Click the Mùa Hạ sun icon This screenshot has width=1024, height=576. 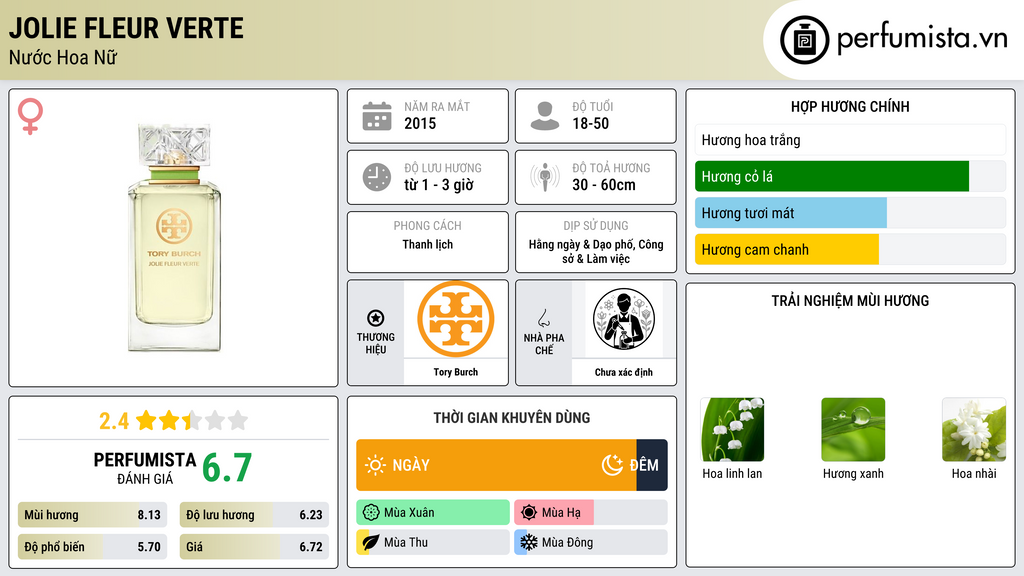[x=529, y=513]
